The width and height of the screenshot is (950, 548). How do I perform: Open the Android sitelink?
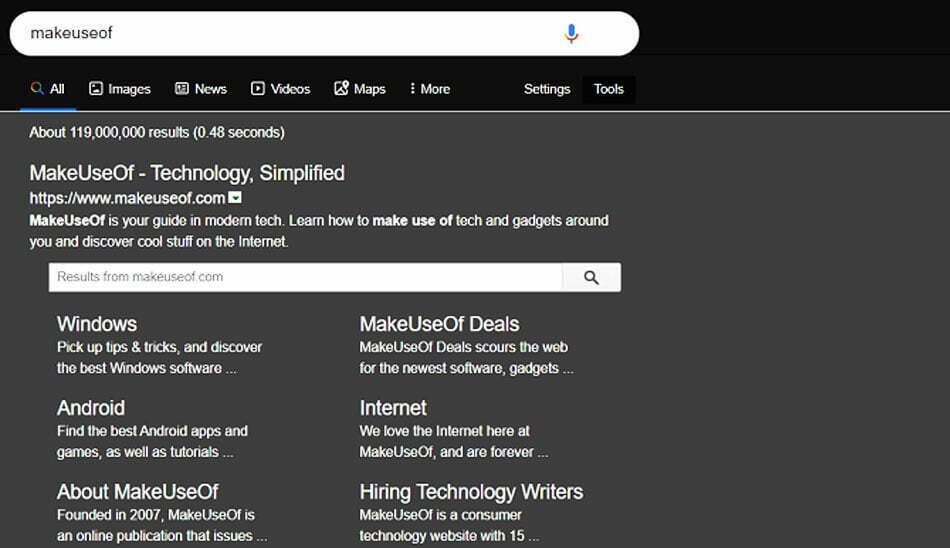(x=91, y=408)
